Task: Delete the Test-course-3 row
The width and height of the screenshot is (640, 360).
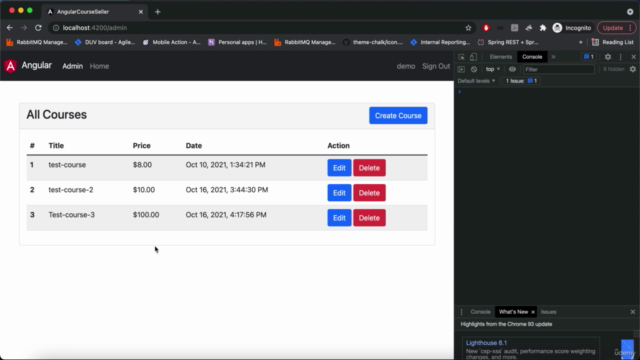Action: click(x=369, y=218)
